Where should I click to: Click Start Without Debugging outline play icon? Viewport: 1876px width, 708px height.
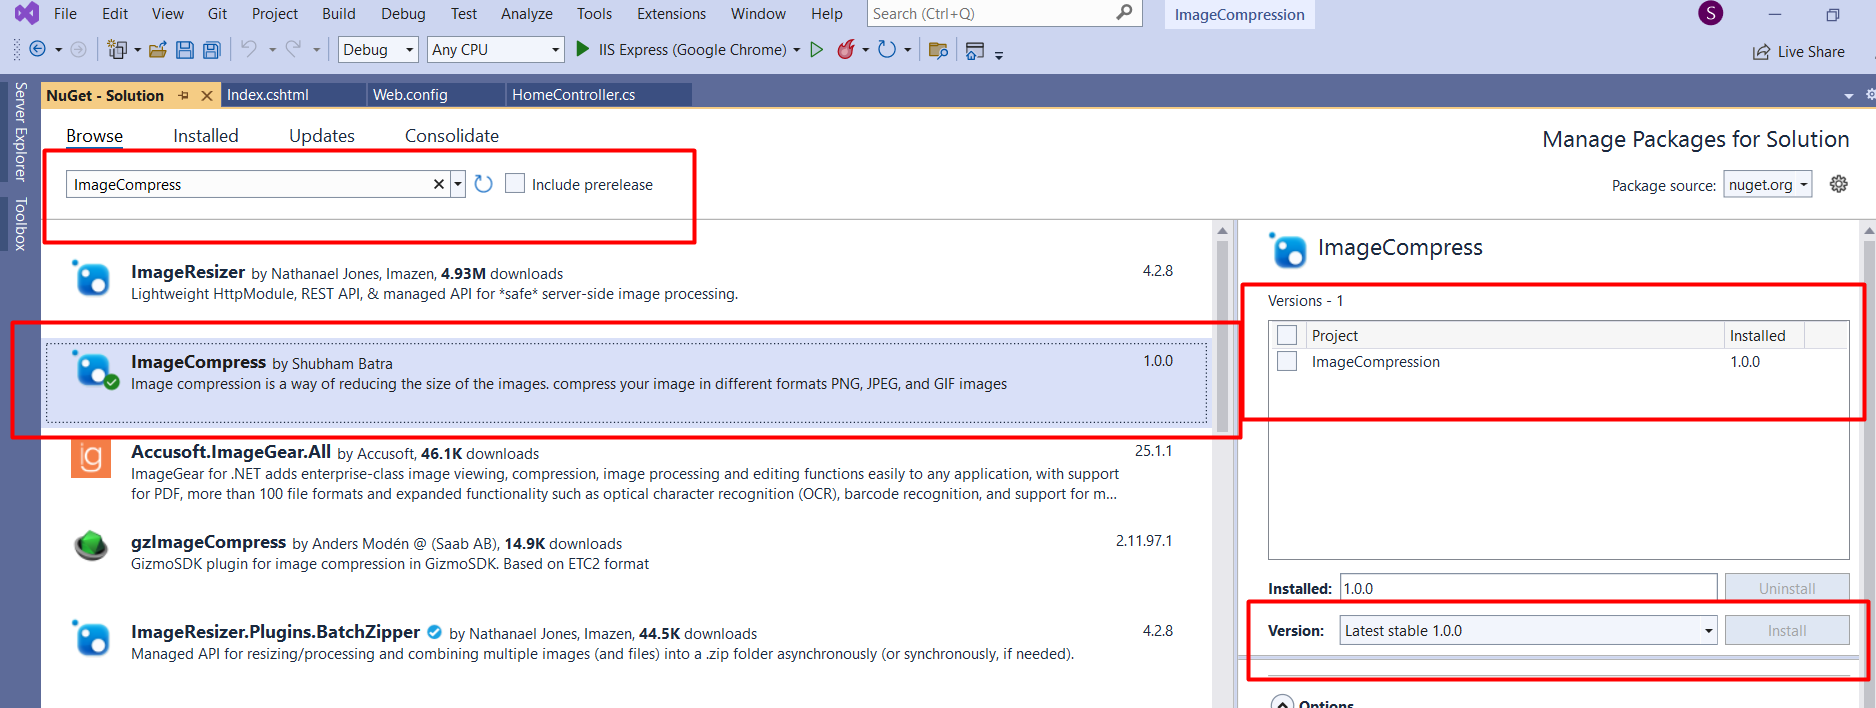(x=817, y=49)
